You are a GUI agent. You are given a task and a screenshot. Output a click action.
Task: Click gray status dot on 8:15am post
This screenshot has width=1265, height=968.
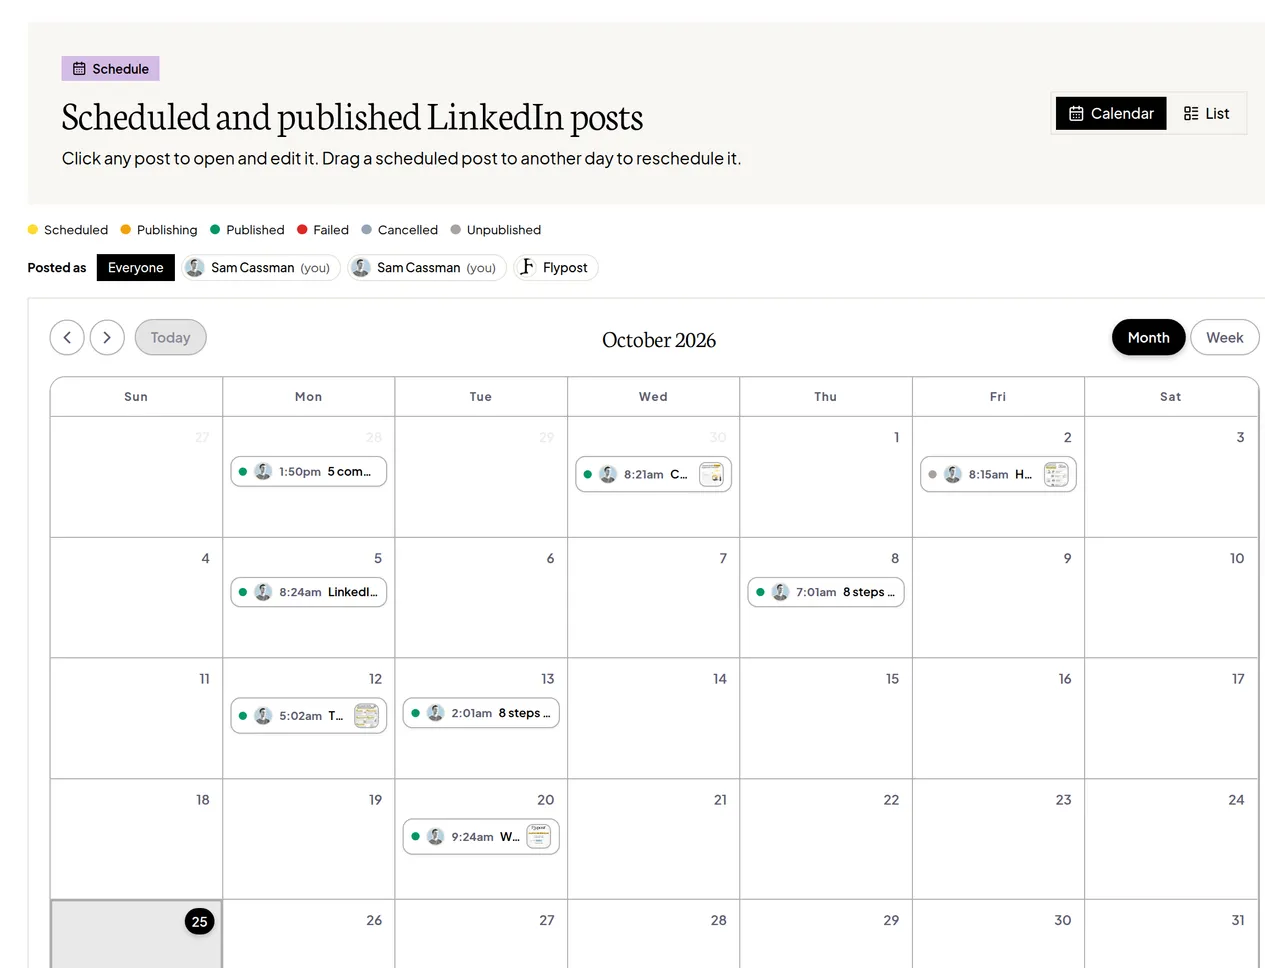coord(932,475)
